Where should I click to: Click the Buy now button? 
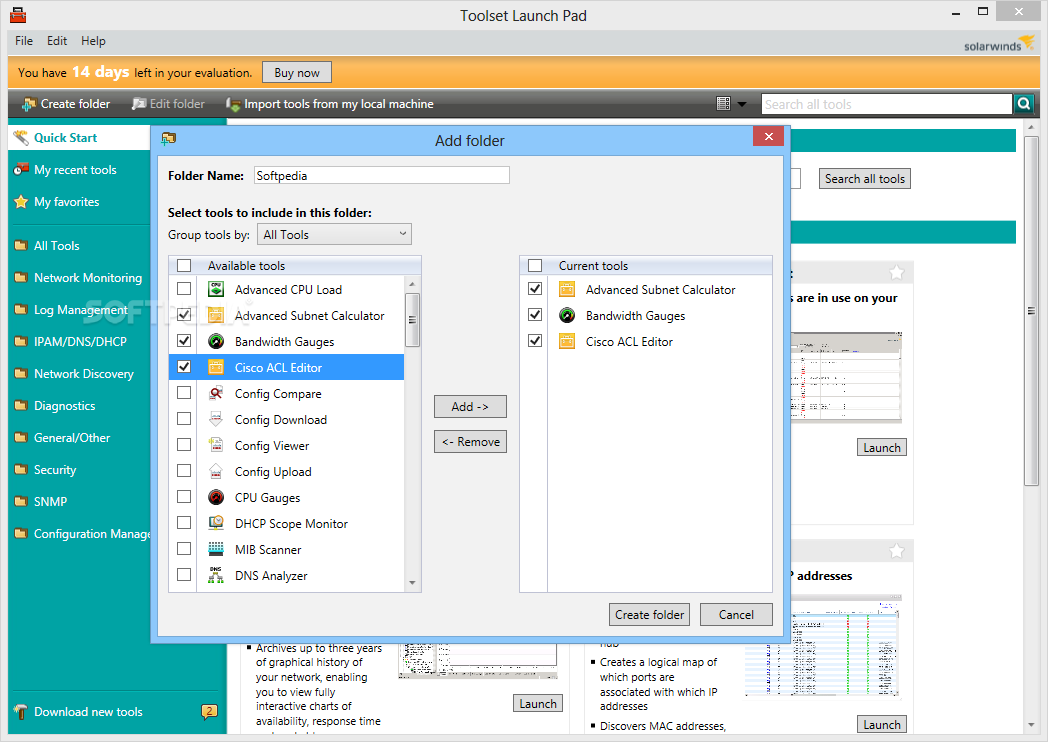point(297,72)
